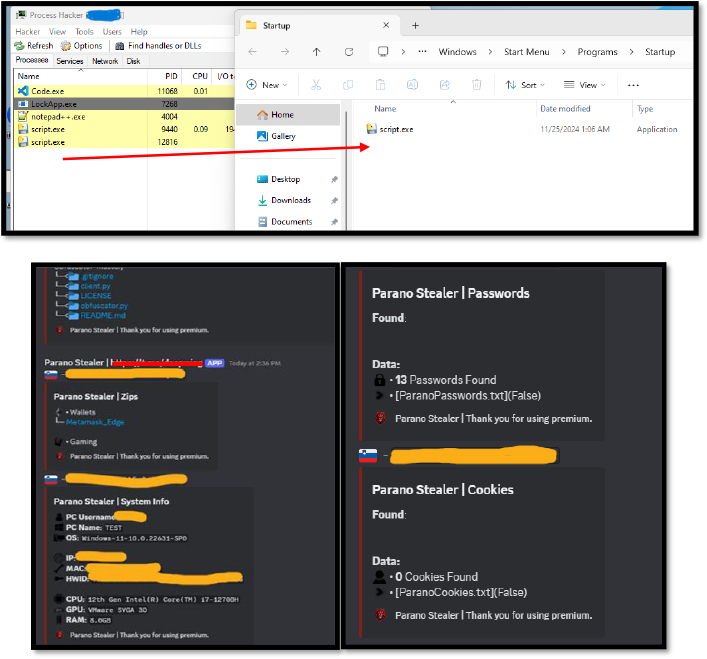This screenshot has width=707, height=659.
Task: Open the Users menu in Process Hacker
Action: [112, 32]
